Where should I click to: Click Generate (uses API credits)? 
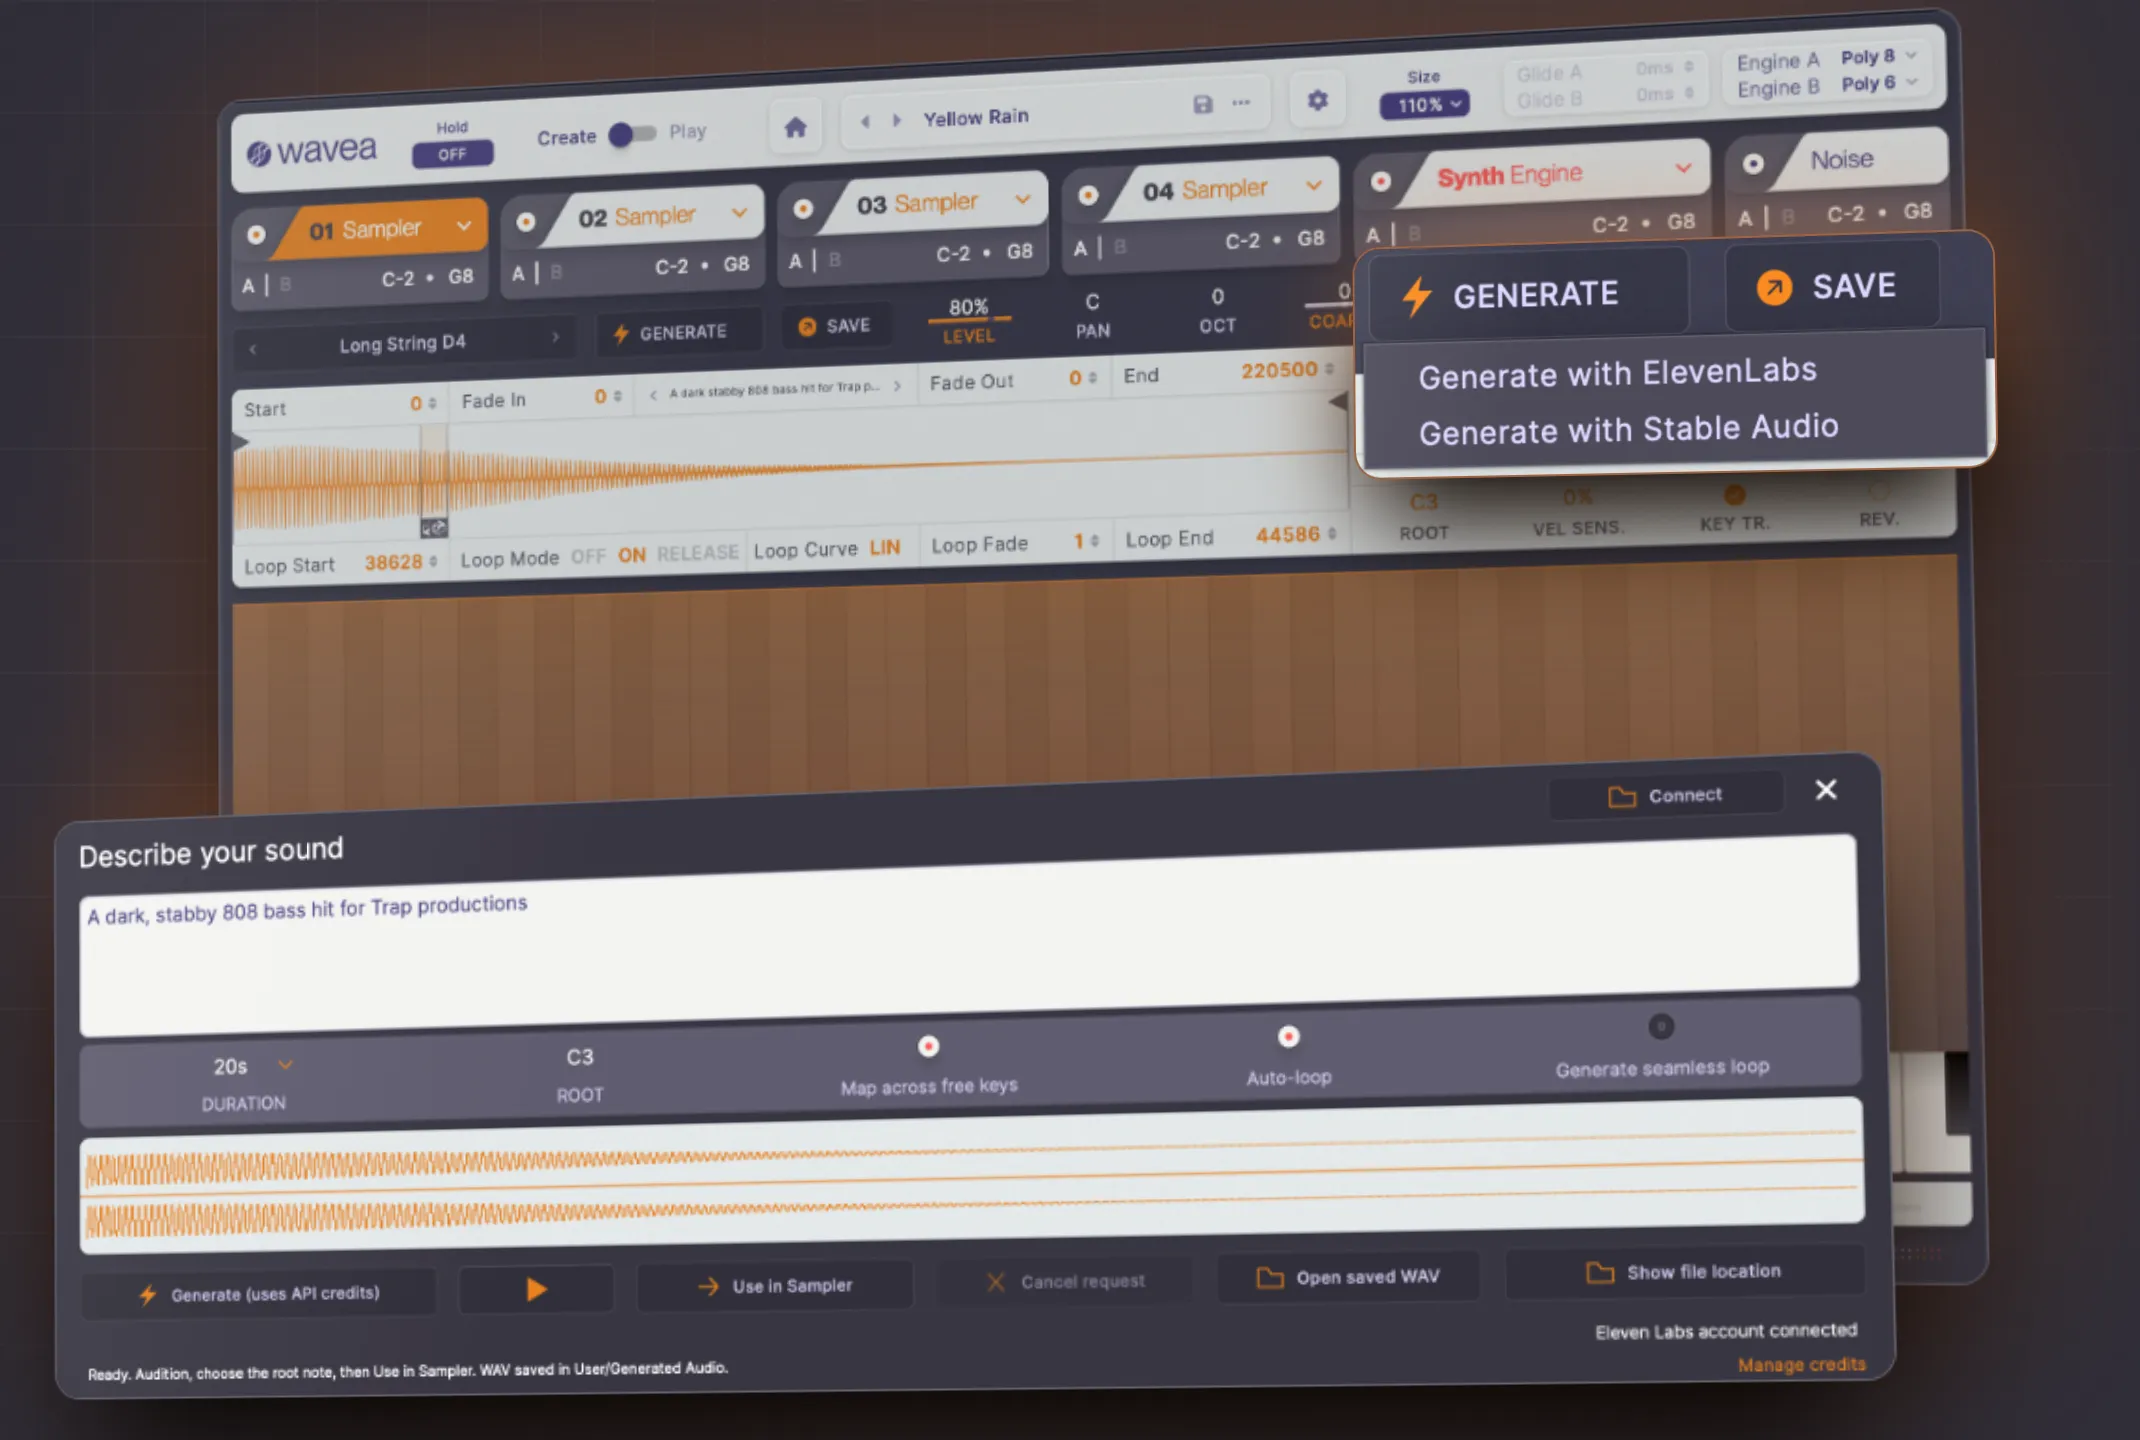(259, 1294)
